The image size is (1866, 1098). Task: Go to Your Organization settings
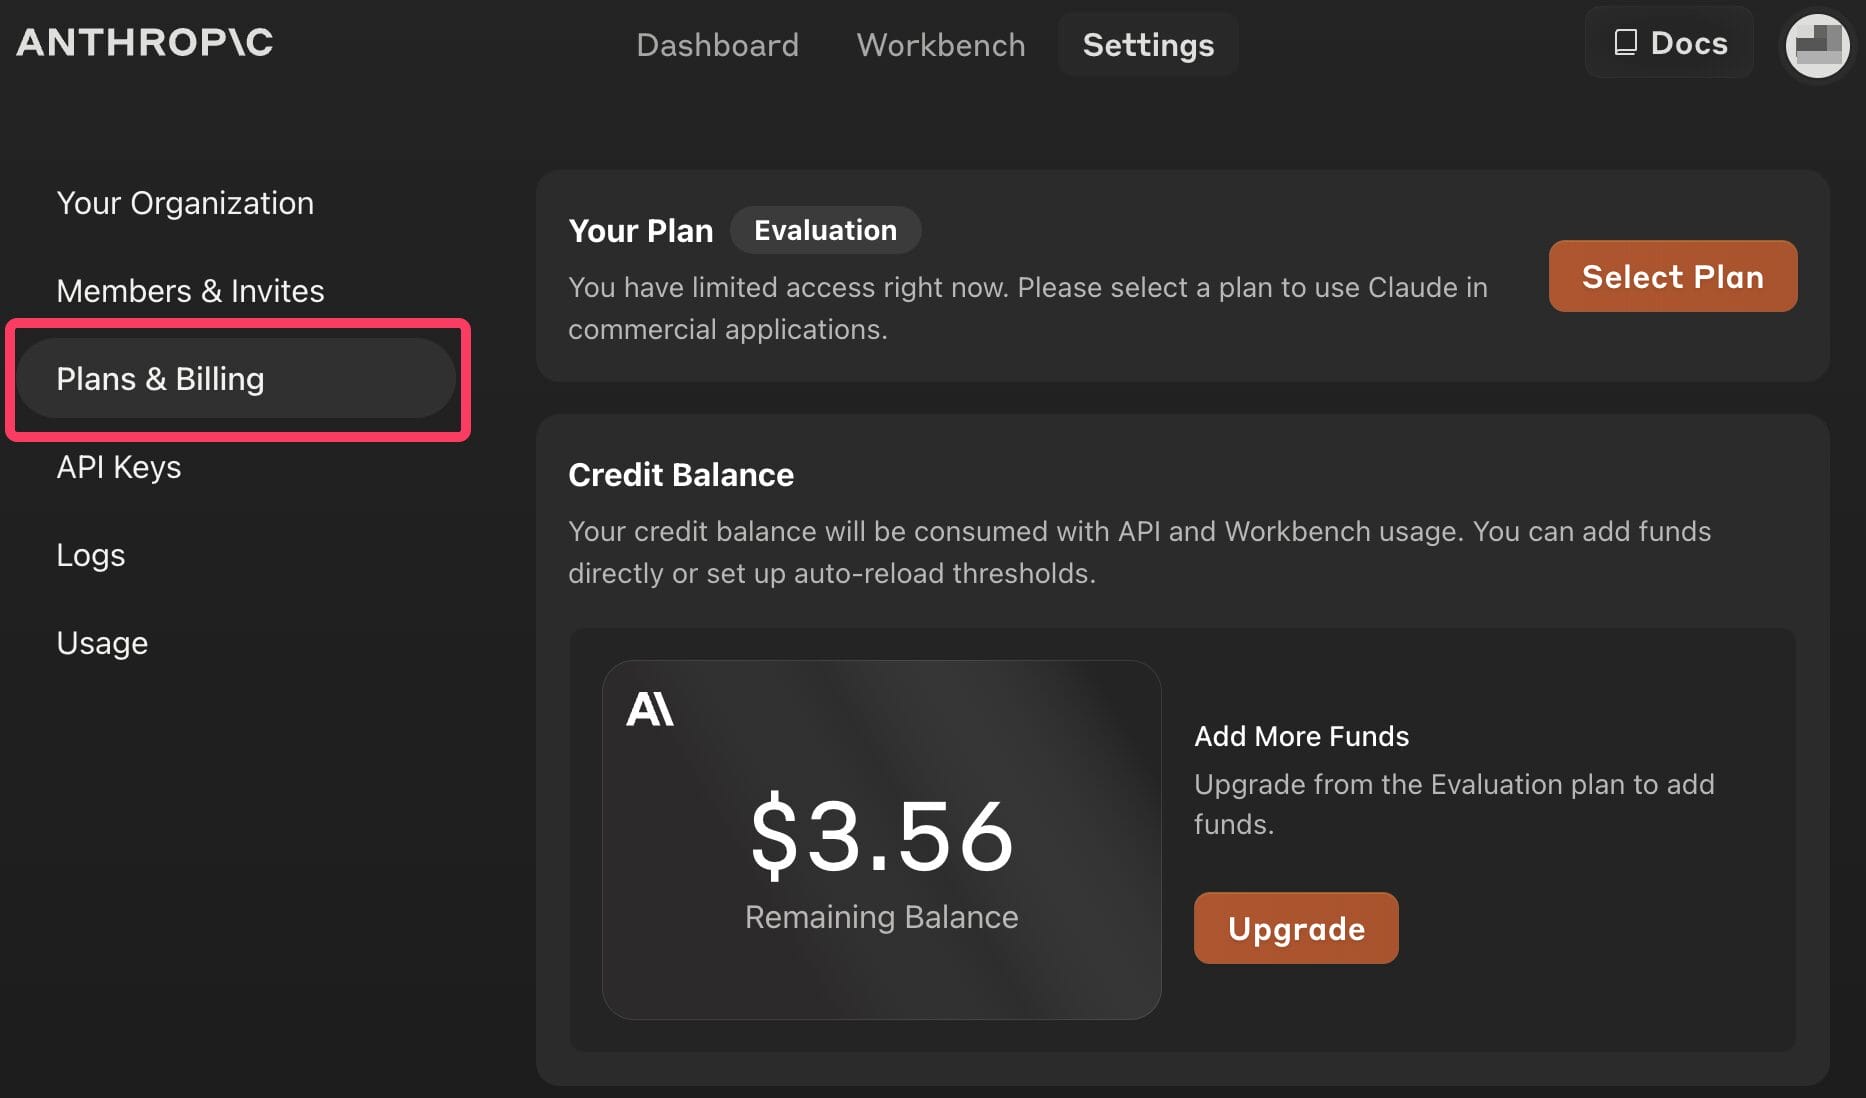pyautogui.click(x=185, y=203)
